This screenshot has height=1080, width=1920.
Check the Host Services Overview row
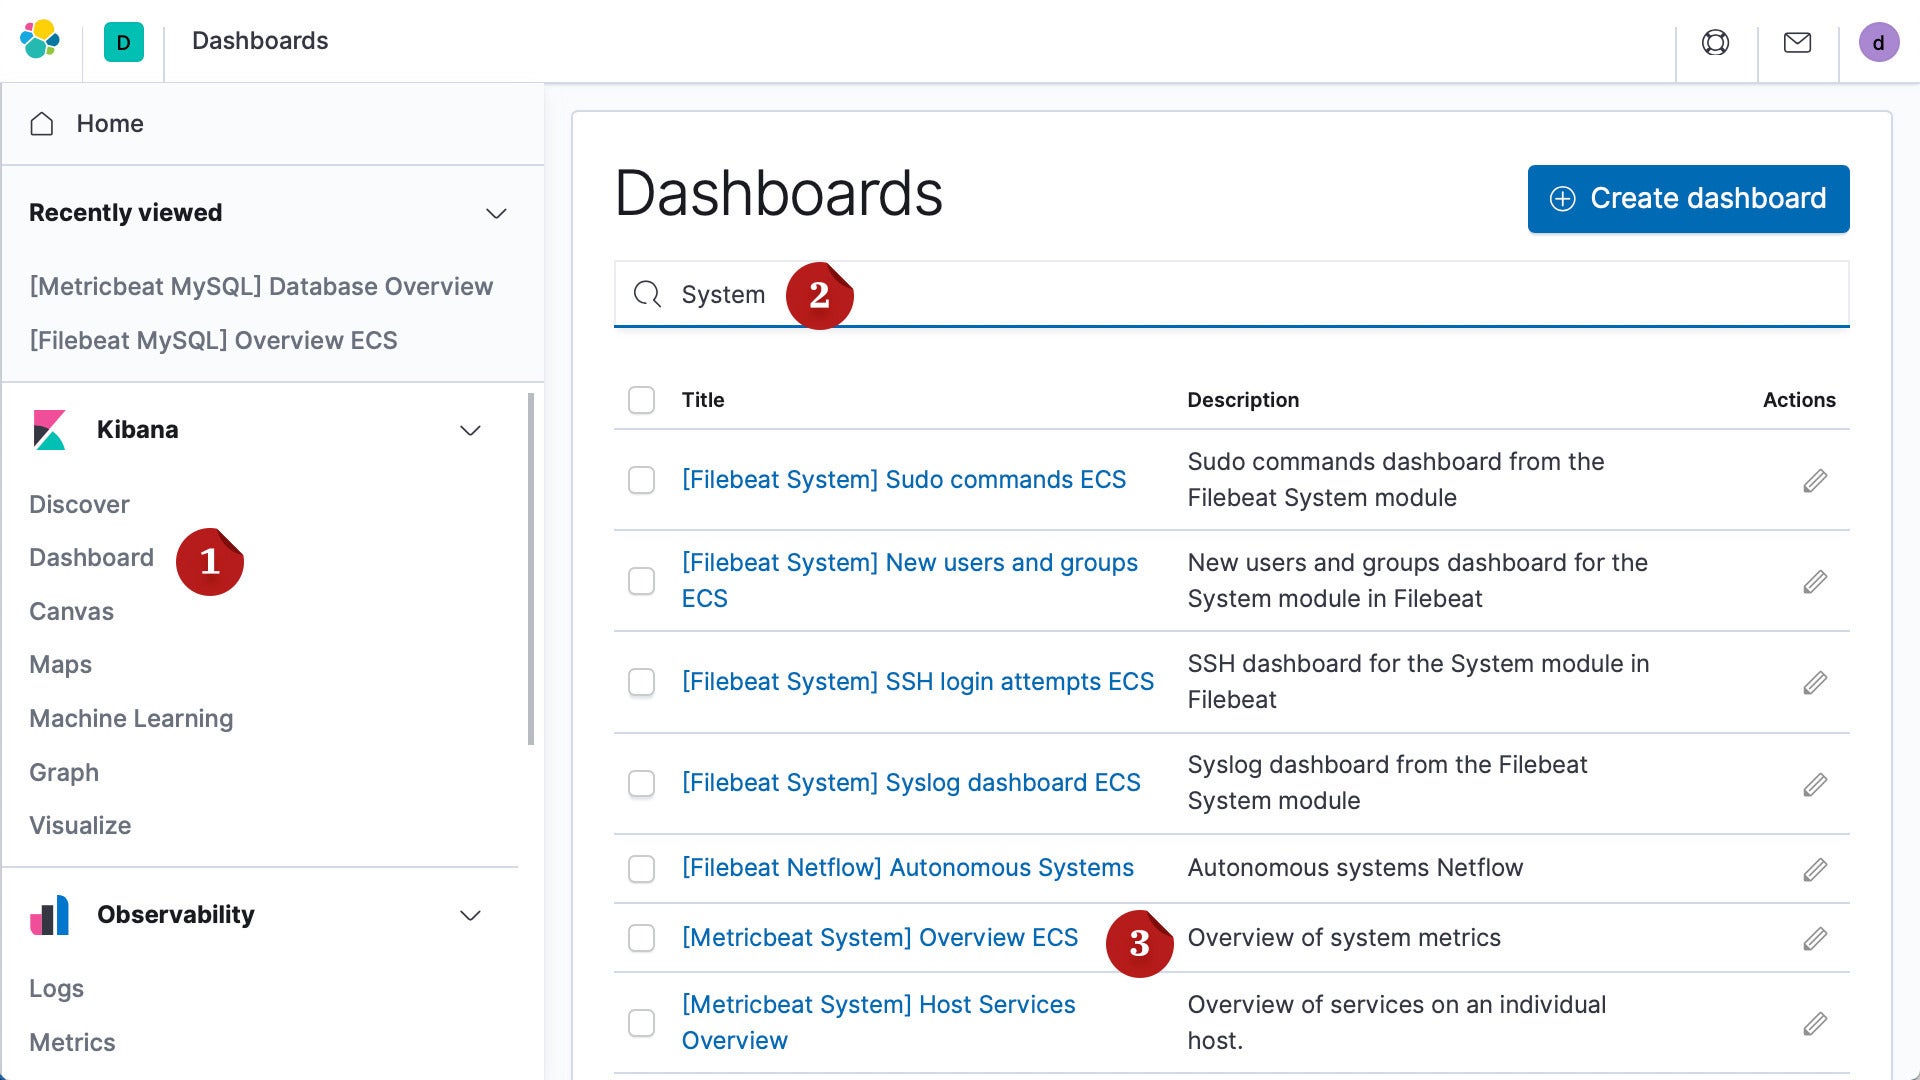(641, 1023)
